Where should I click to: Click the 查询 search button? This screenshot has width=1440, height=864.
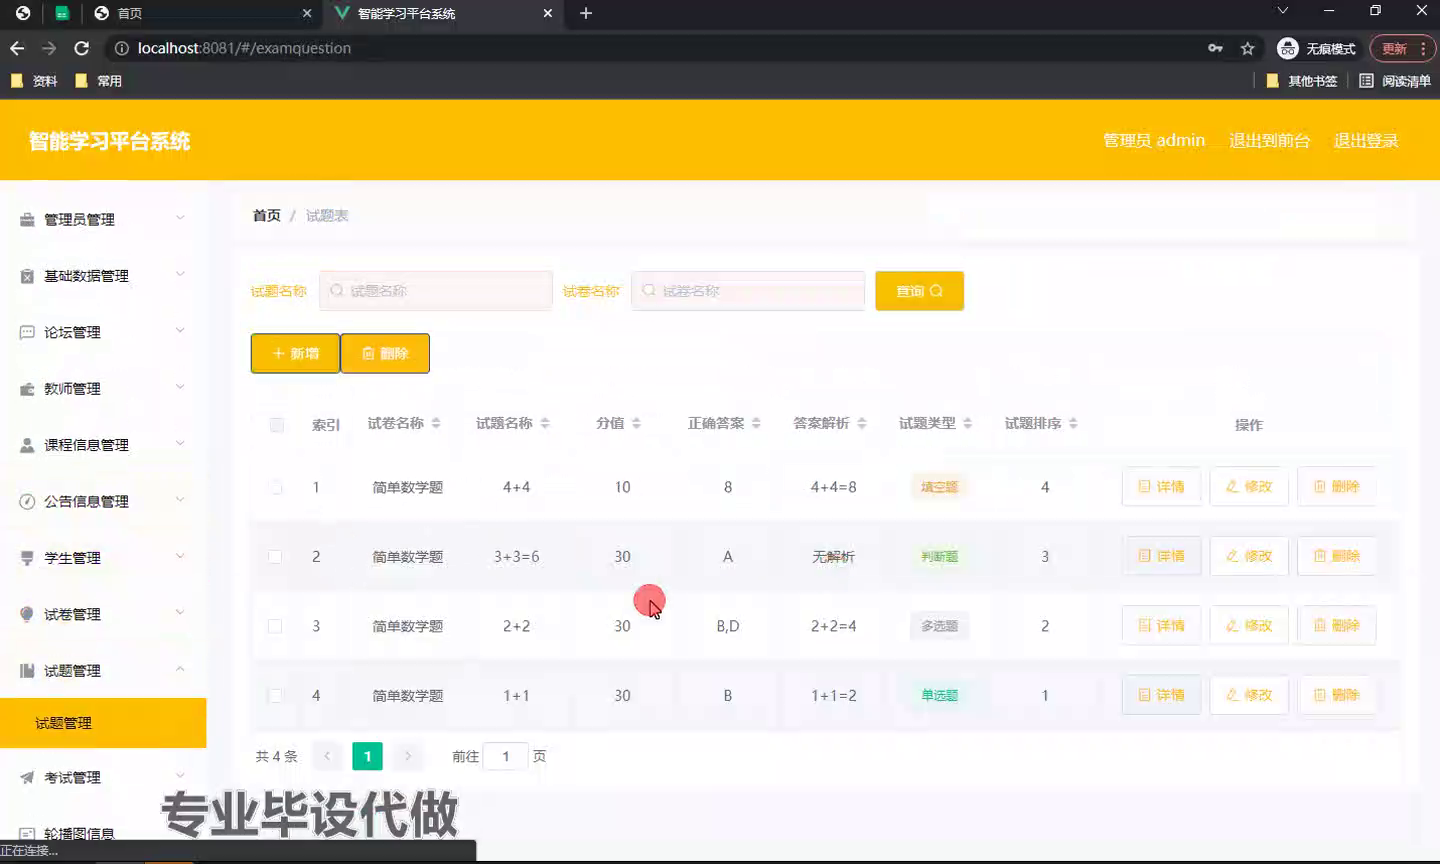[919, 291]
